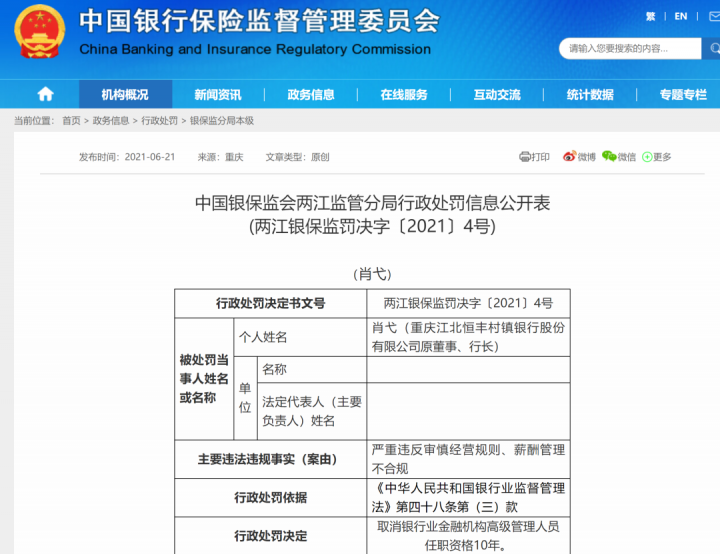Click the 主要违法违规事实（案由） cell
This screenshot has height=554, width=720.
pos(270,459)
